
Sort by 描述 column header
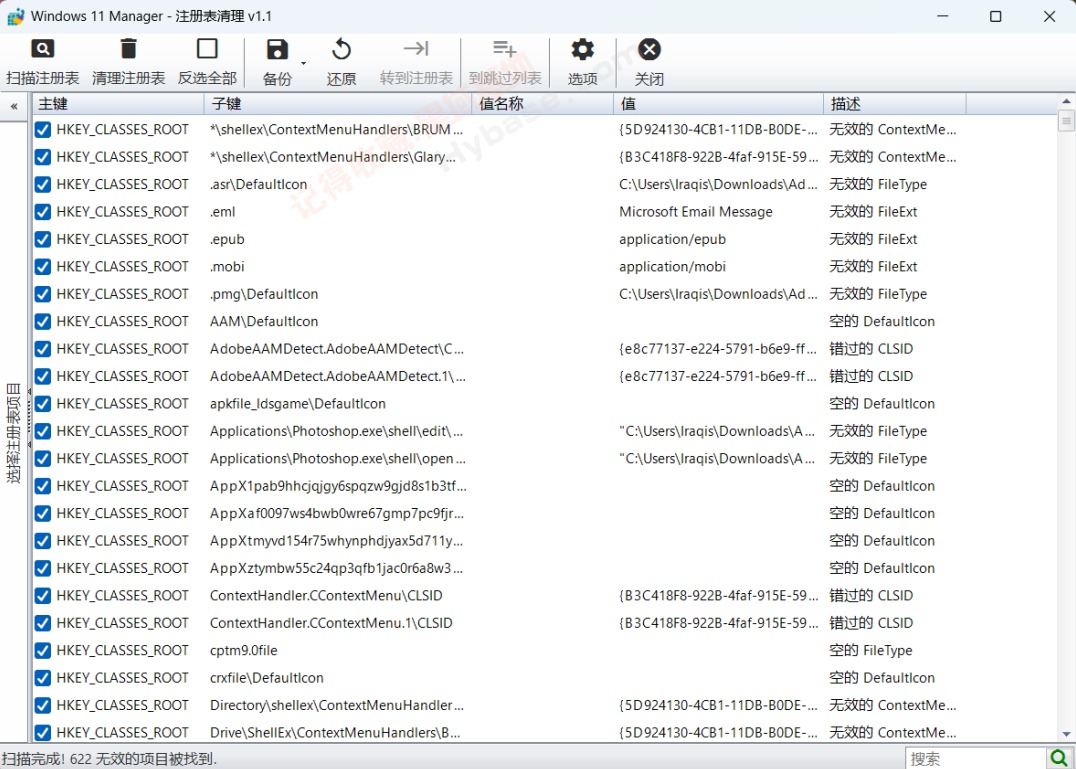point(894,104)
